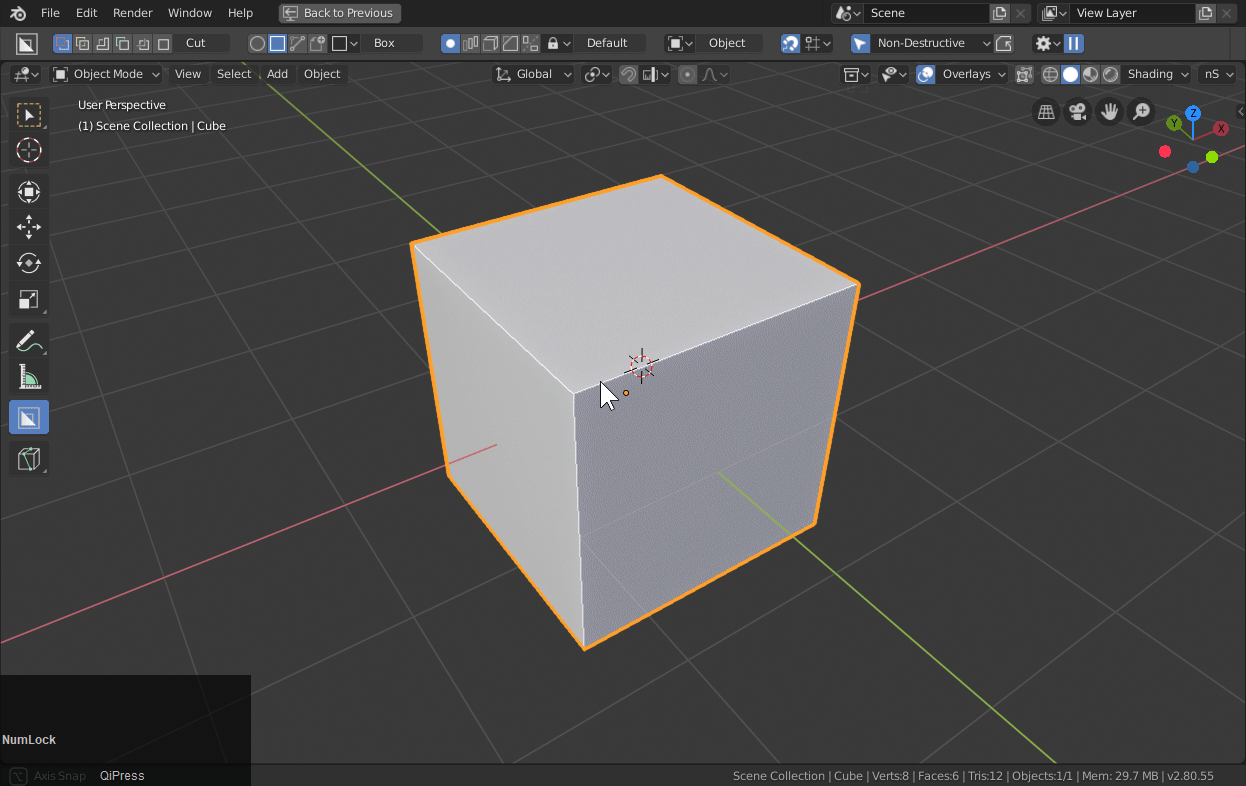The width and height of the screenshot is (1246, 786).
Task: Open the Add menu
Action: [x=277, y=74]
